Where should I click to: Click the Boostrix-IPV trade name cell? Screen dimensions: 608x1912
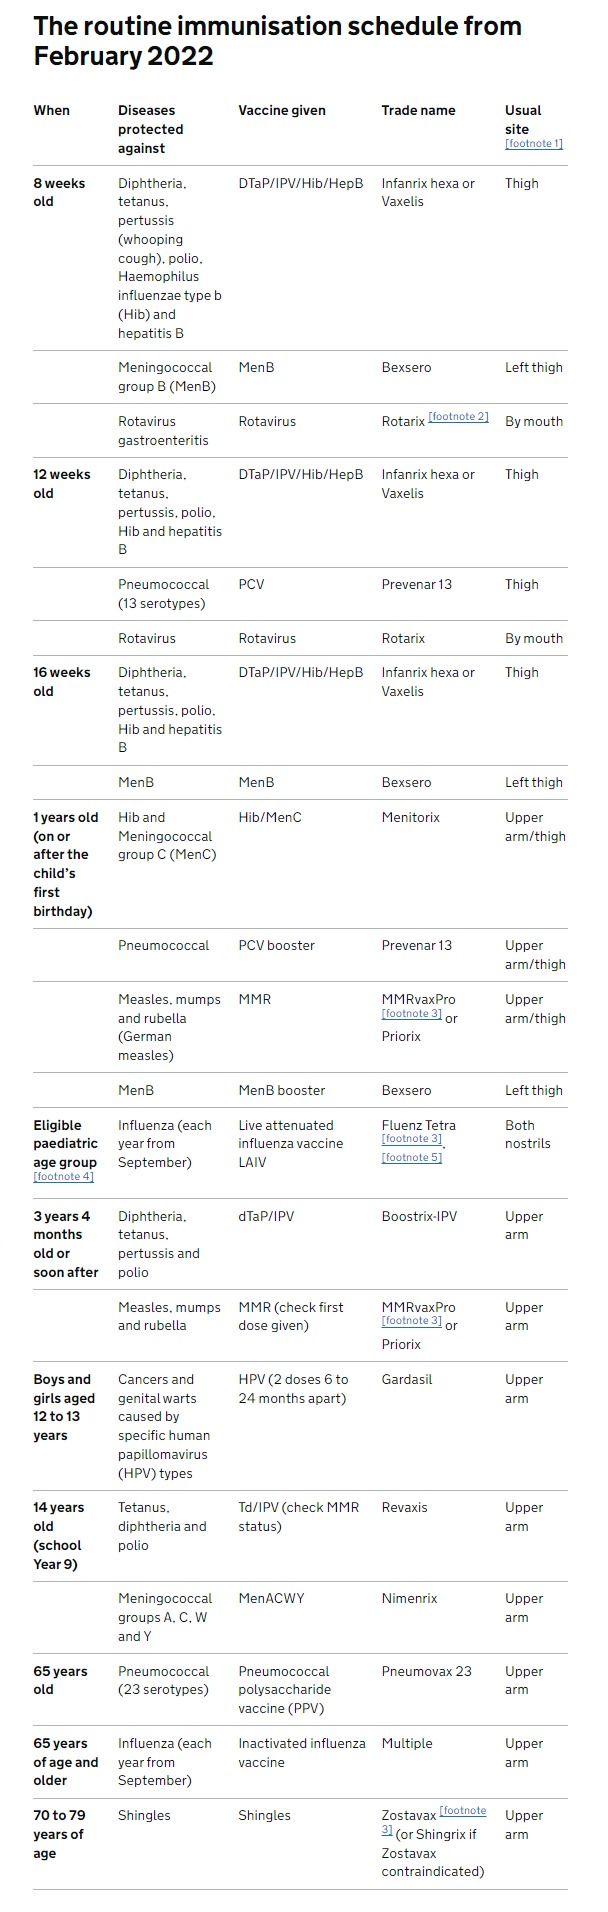pyautogui.click(x=419, y=1217)
